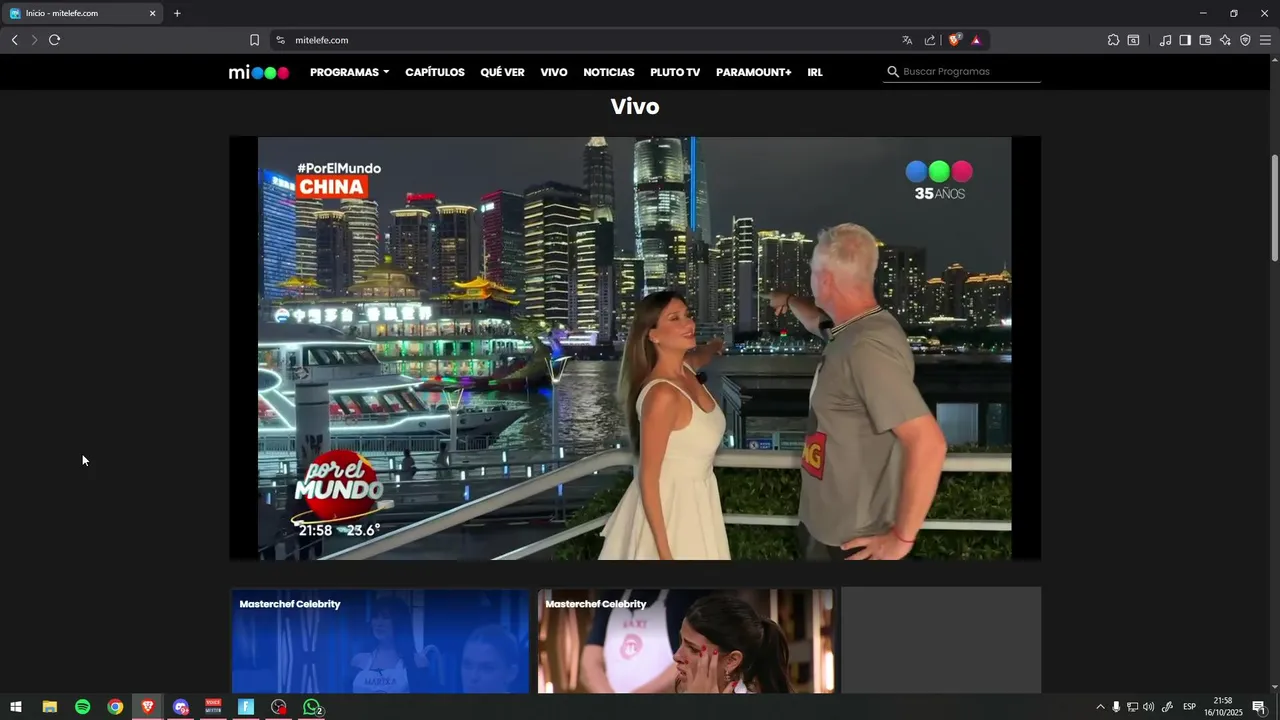Open the PLUTO TV link
The width and height of the screenshot is (1280, 720).
tap(675, 72)
